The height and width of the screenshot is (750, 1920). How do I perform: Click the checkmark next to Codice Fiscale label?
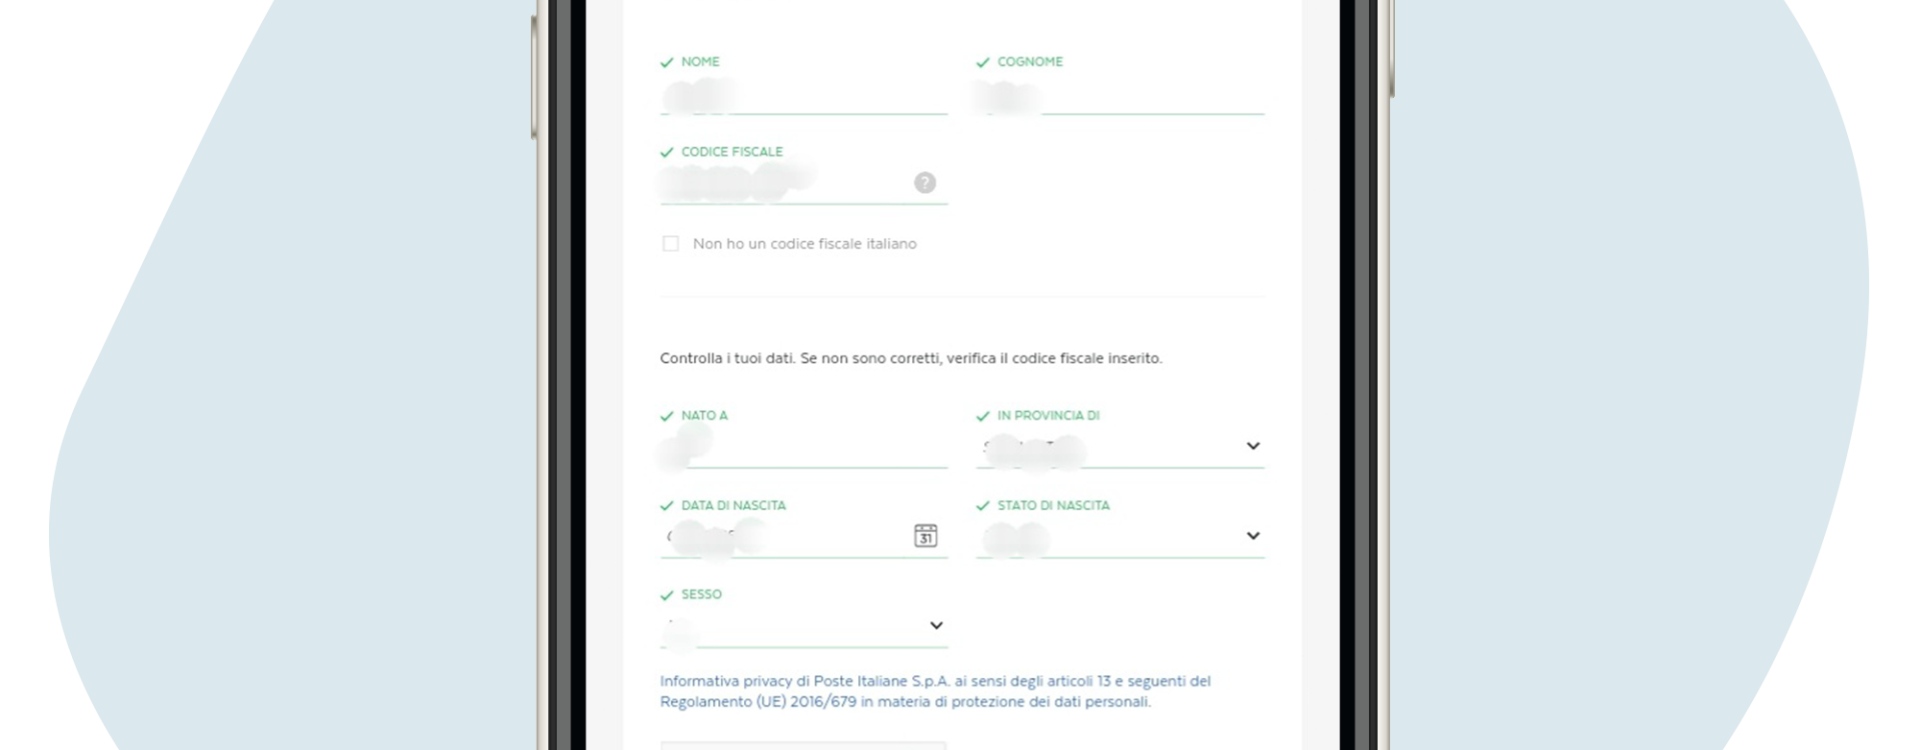[667, 152]
